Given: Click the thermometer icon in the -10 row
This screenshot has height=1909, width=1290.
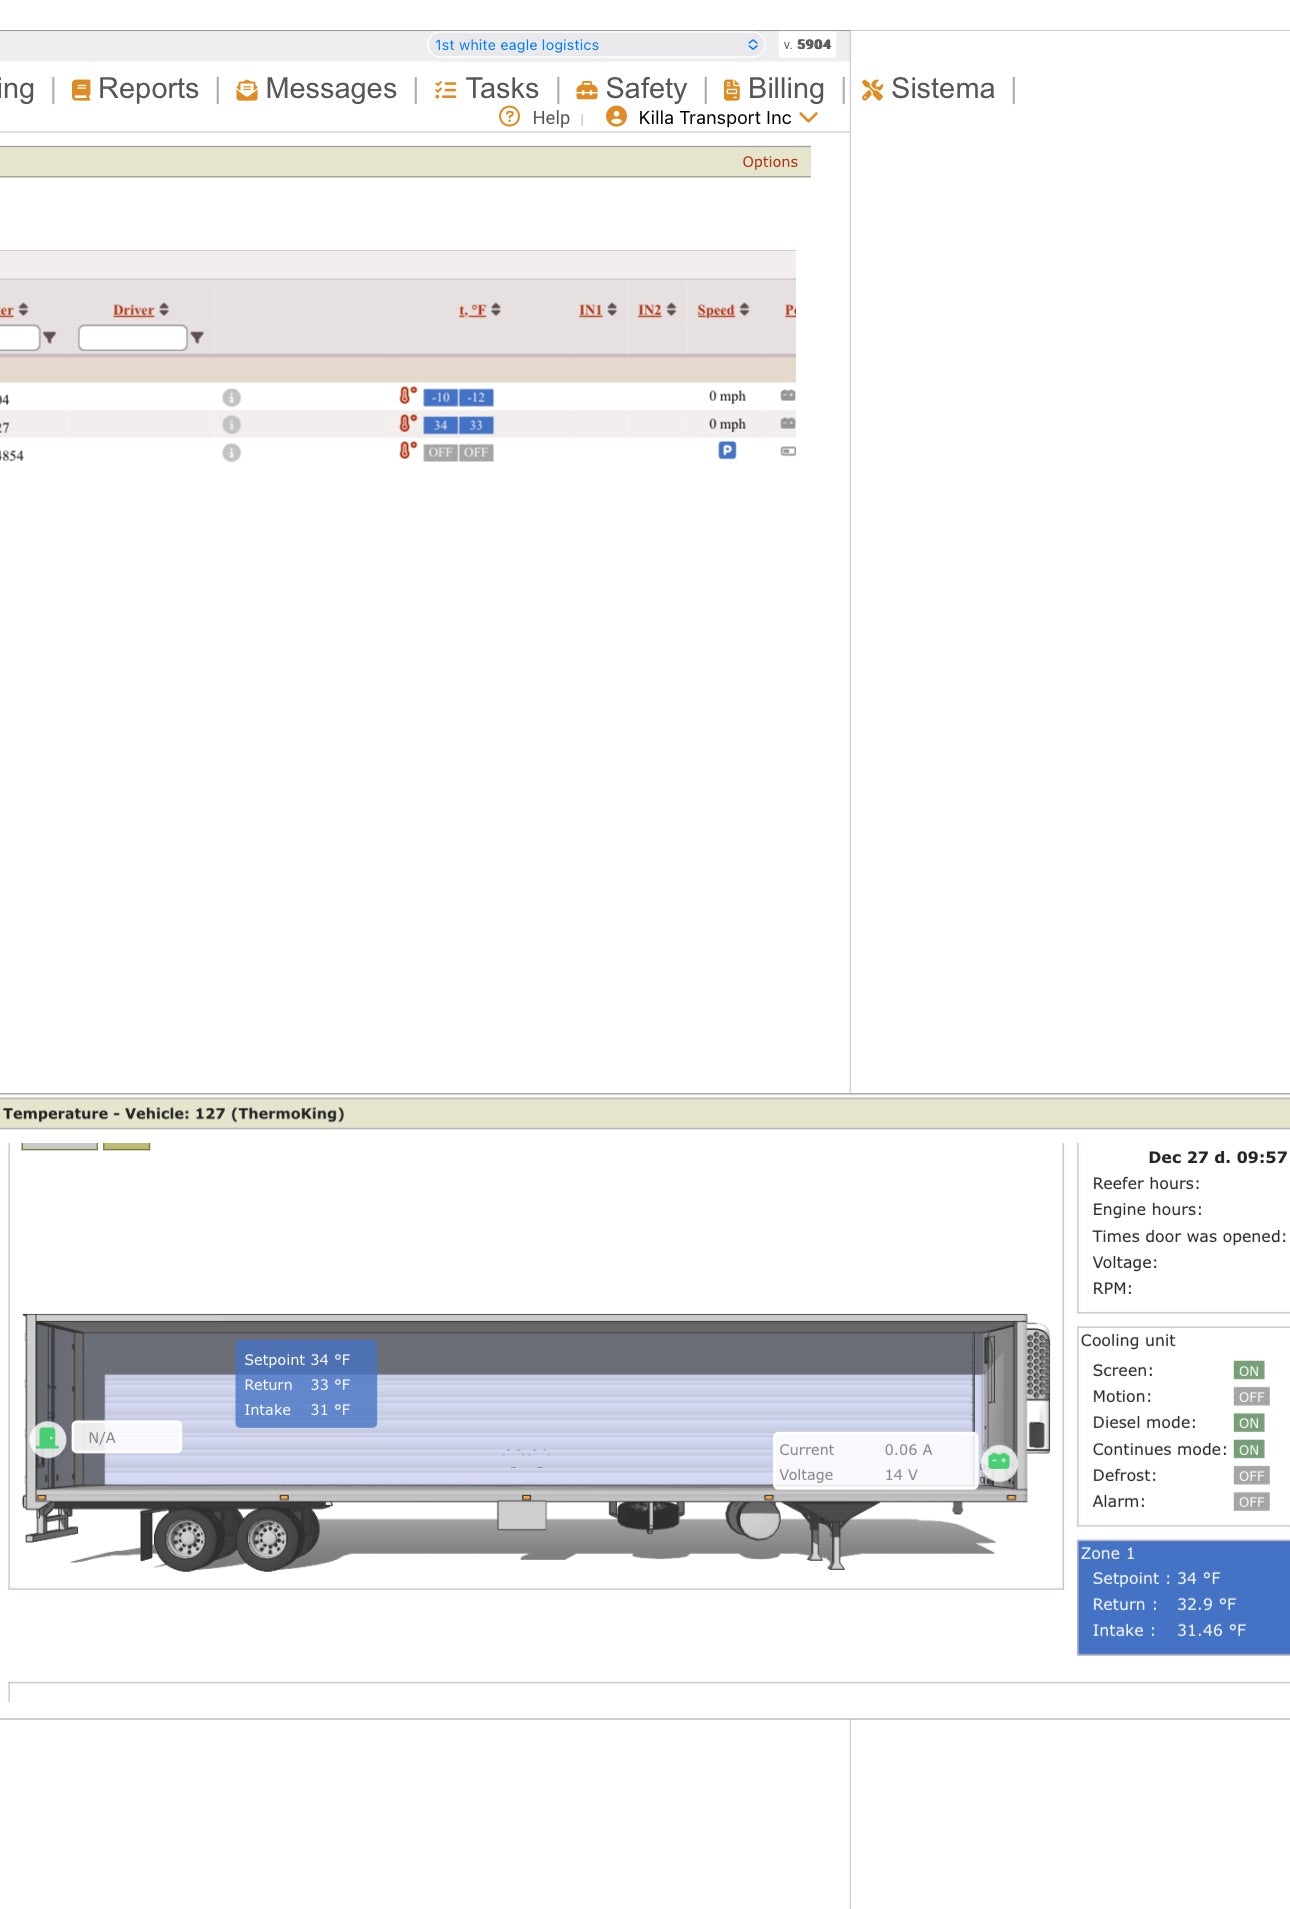Looking at the screenshot, I should (x=407, y=396).
